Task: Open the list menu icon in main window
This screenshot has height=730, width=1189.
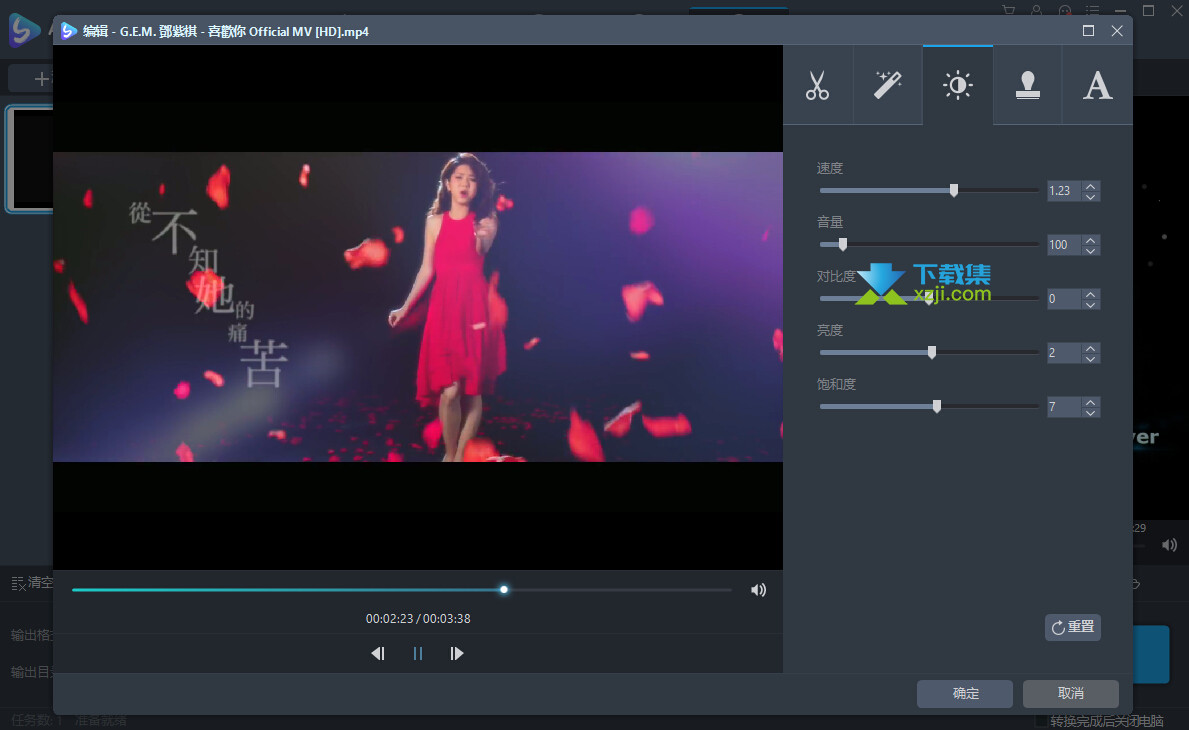Action: tap(1093, 10)
